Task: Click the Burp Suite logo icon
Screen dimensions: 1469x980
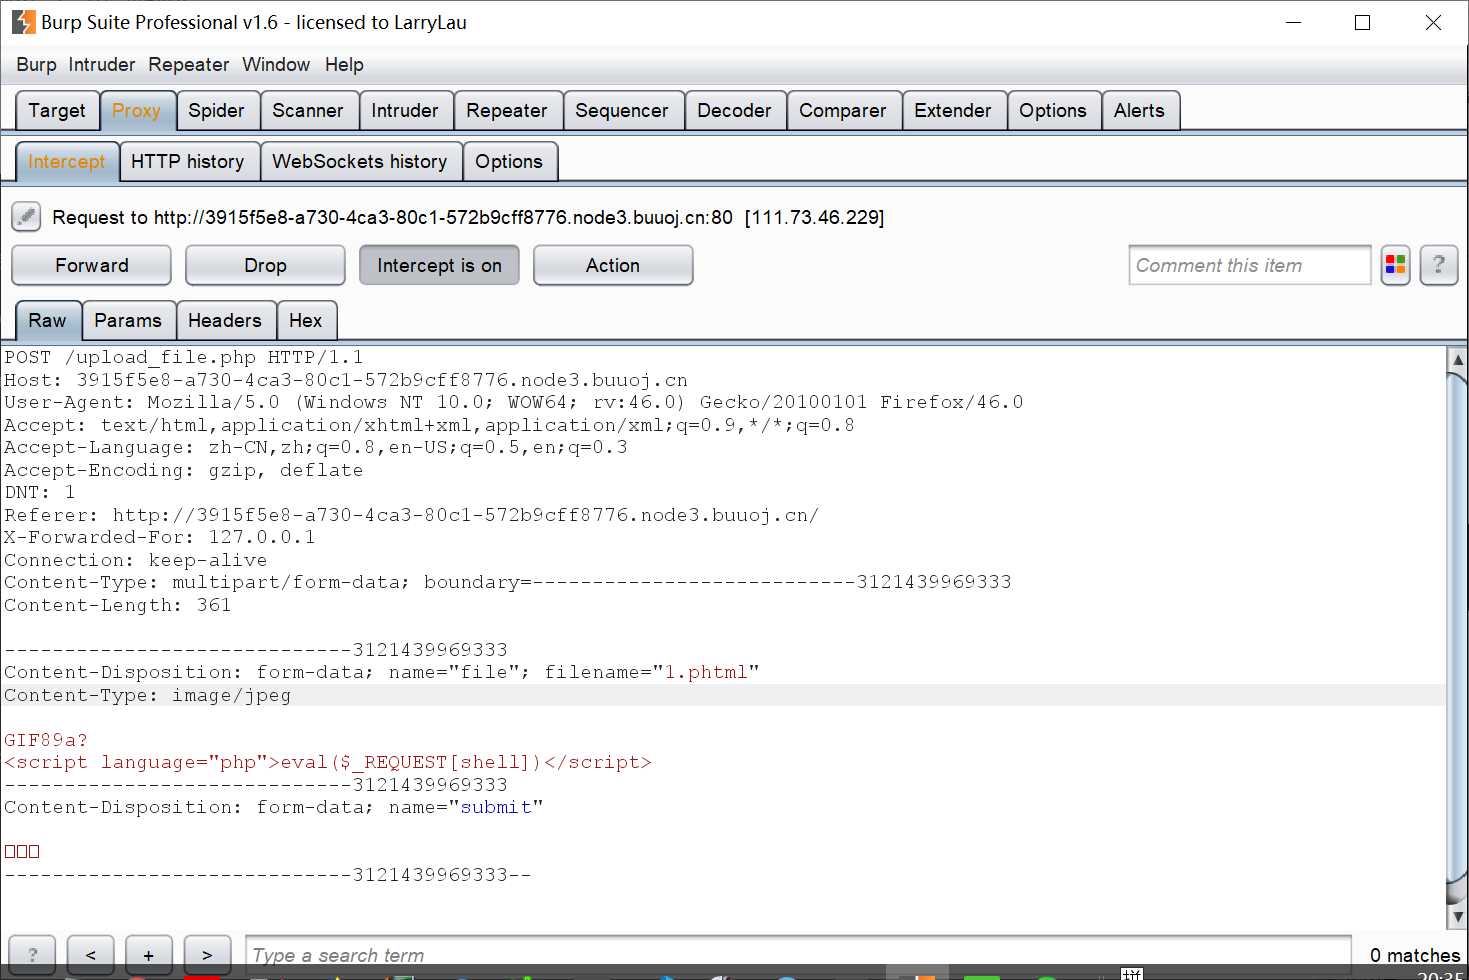Action: 23,22
